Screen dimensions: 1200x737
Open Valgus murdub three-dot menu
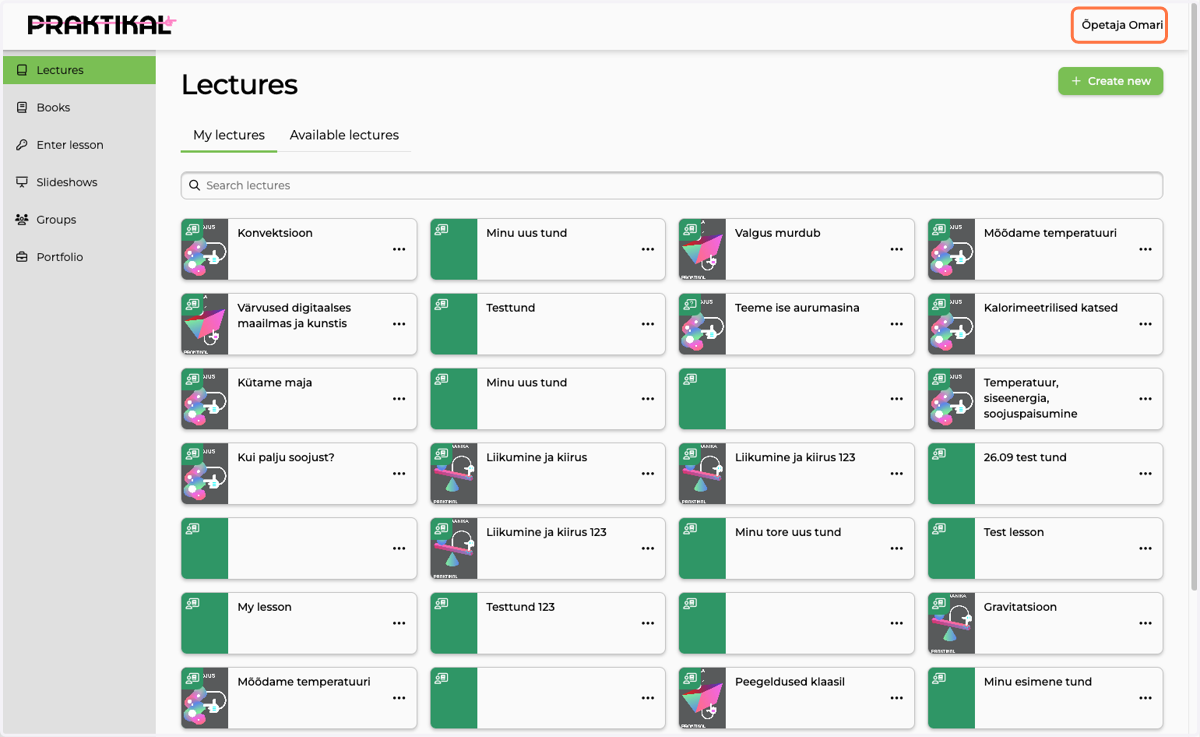click(896, 249)
